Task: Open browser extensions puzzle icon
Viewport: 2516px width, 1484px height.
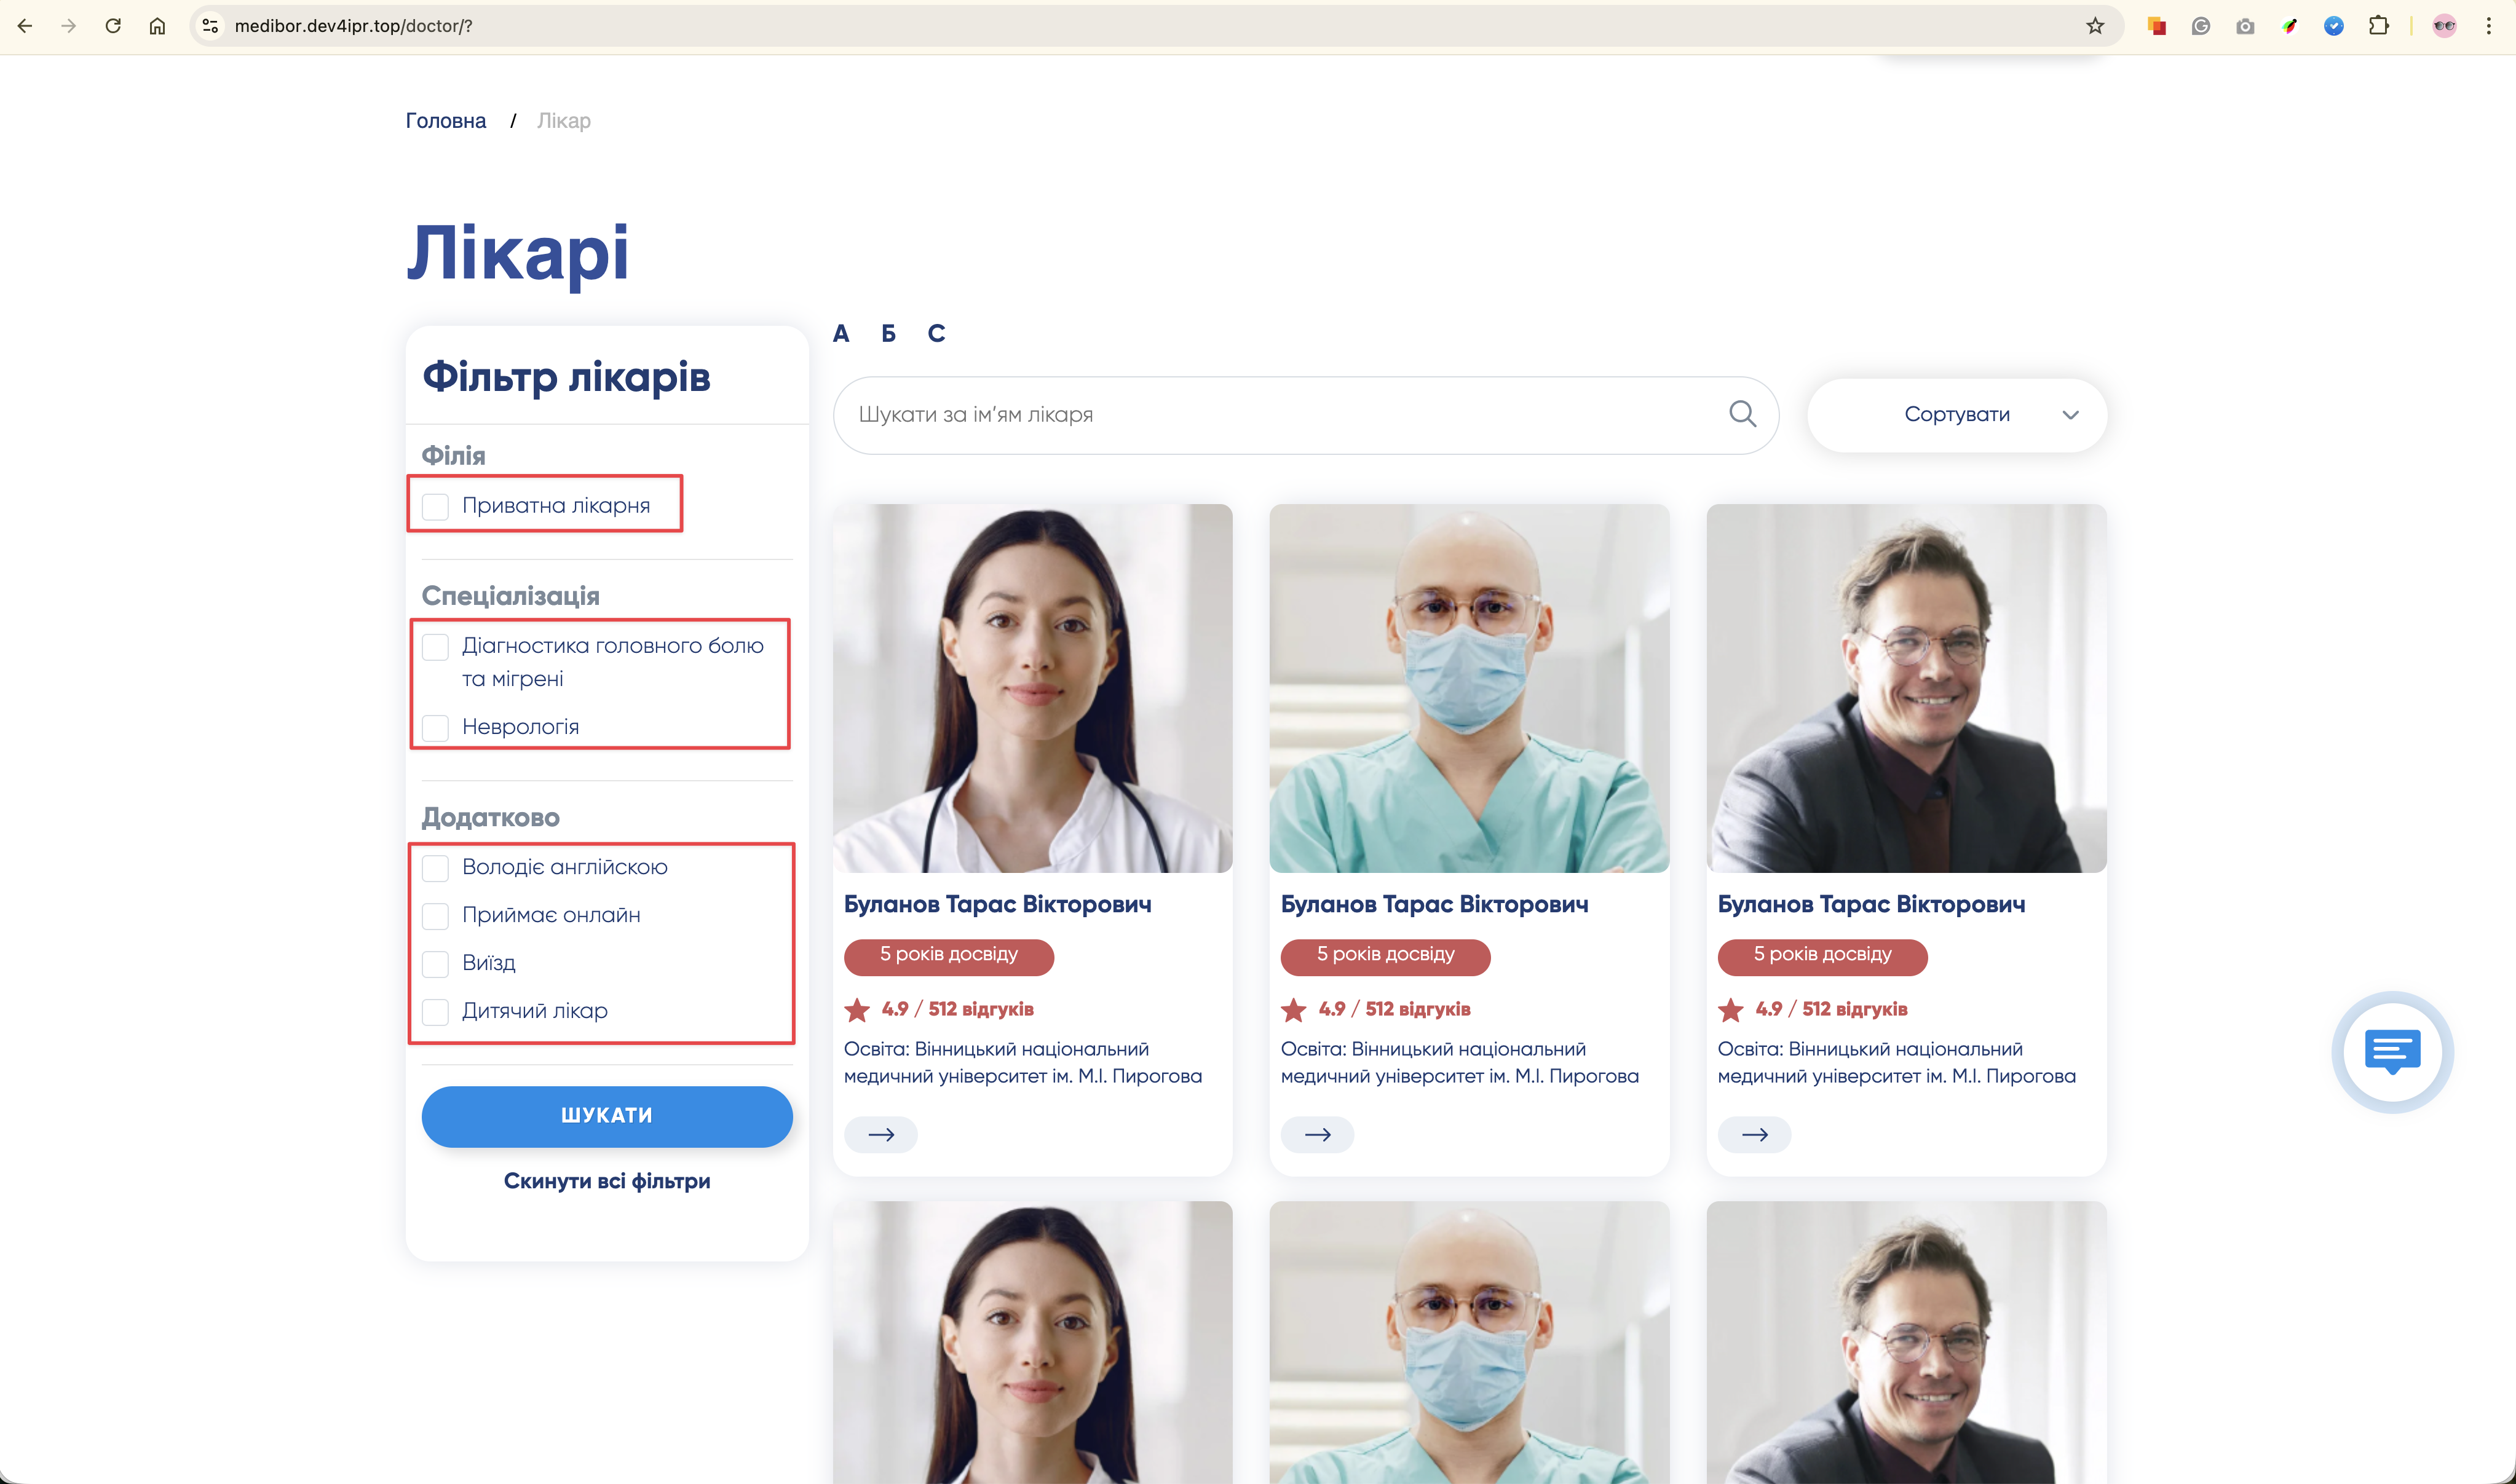Action: (2378, 26)
